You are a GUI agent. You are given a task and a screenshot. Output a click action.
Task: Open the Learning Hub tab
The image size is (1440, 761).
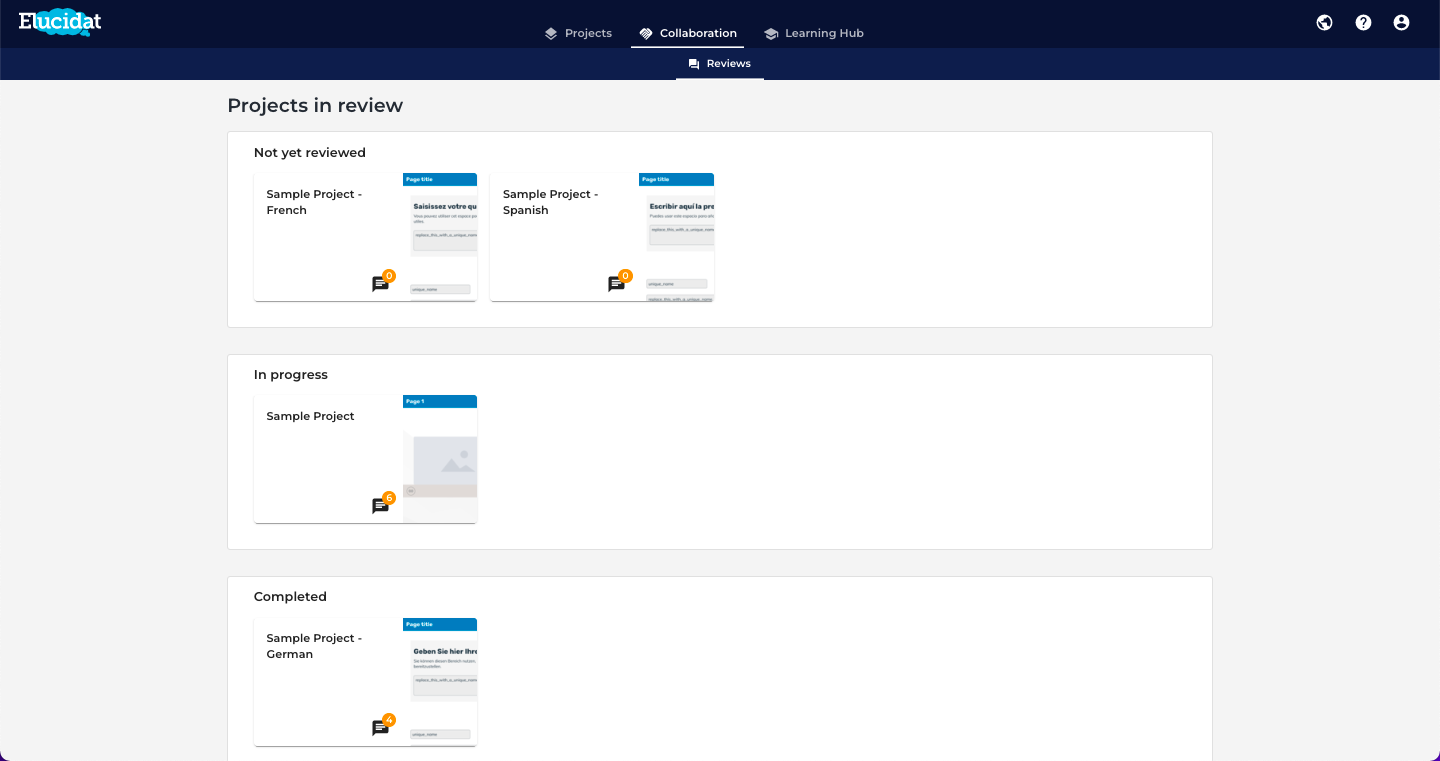814,33
